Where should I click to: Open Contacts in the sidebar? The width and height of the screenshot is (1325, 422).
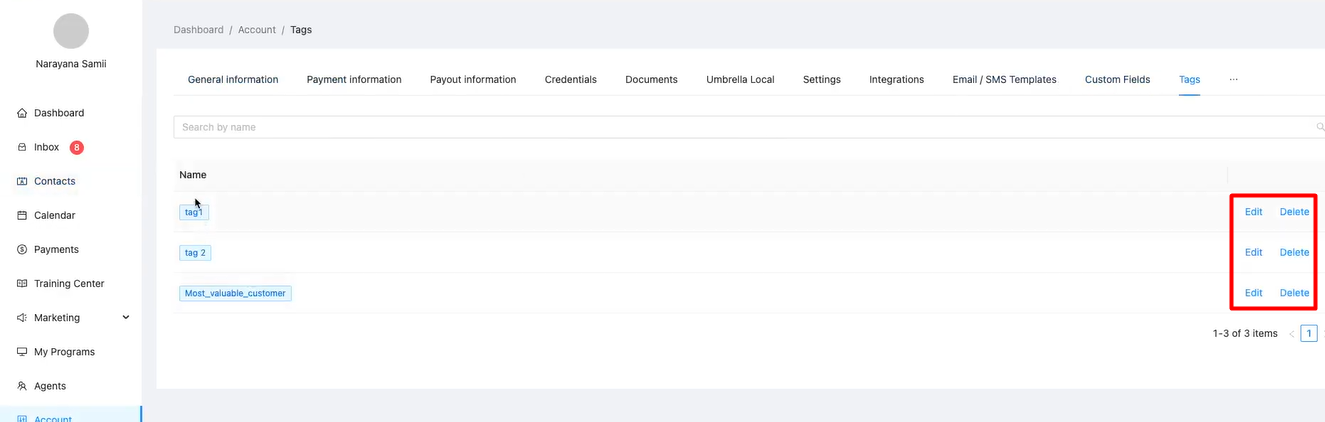(55, 181)
